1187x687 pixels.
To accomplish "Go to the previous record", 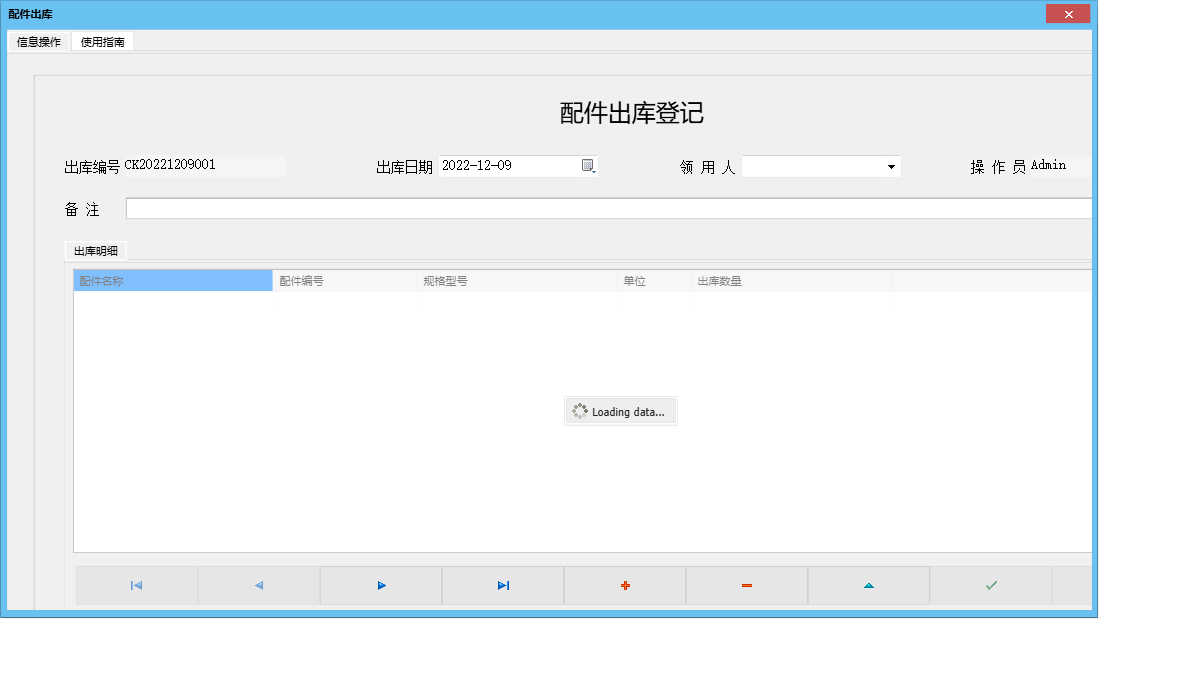I will pyautogui.click(x=259, y=585).
